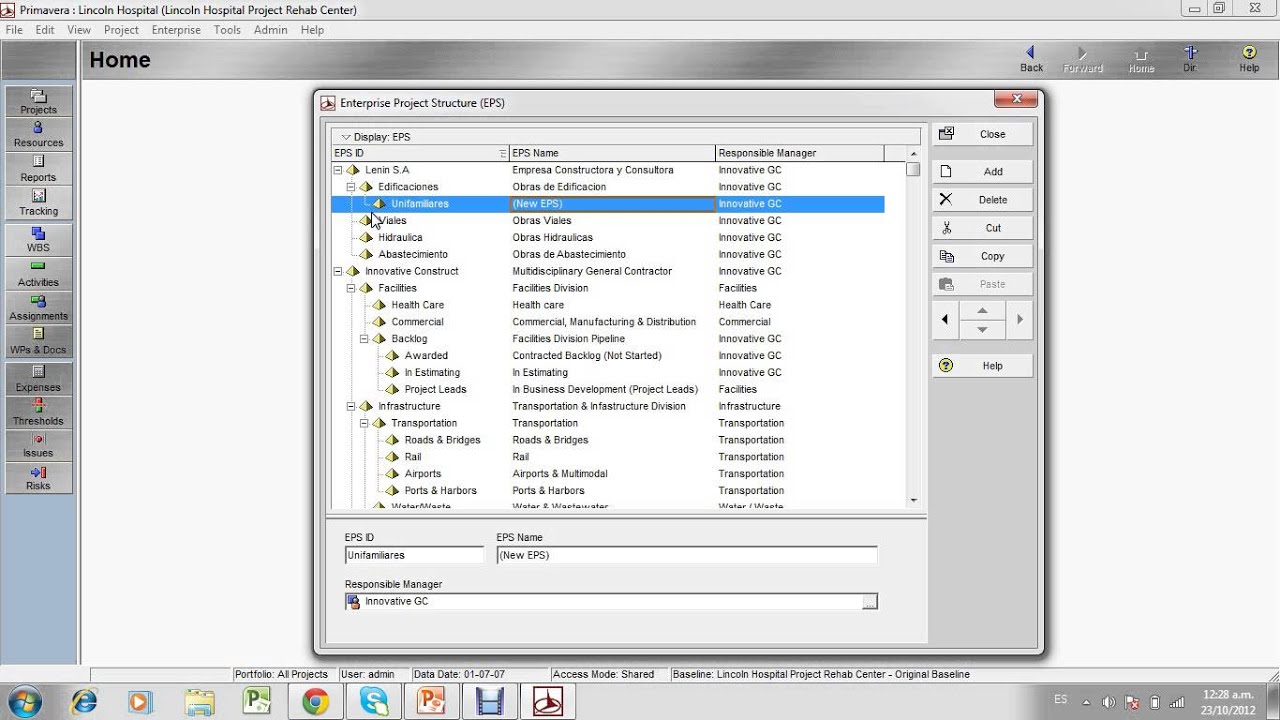Collapse the Backlog node

click(x=364, y=339)
